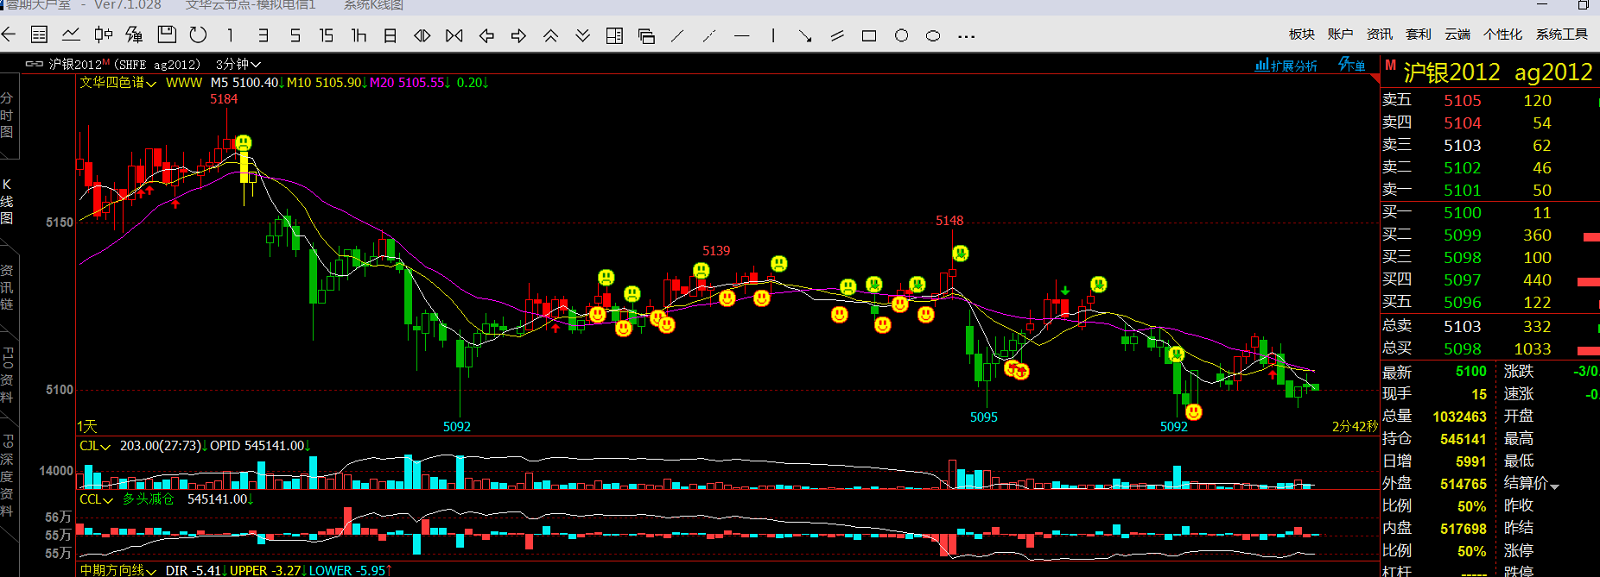Refresh the chart with the reload icon
The width and height of the screenshot is (1600, 577).
[x=198, y=35]
